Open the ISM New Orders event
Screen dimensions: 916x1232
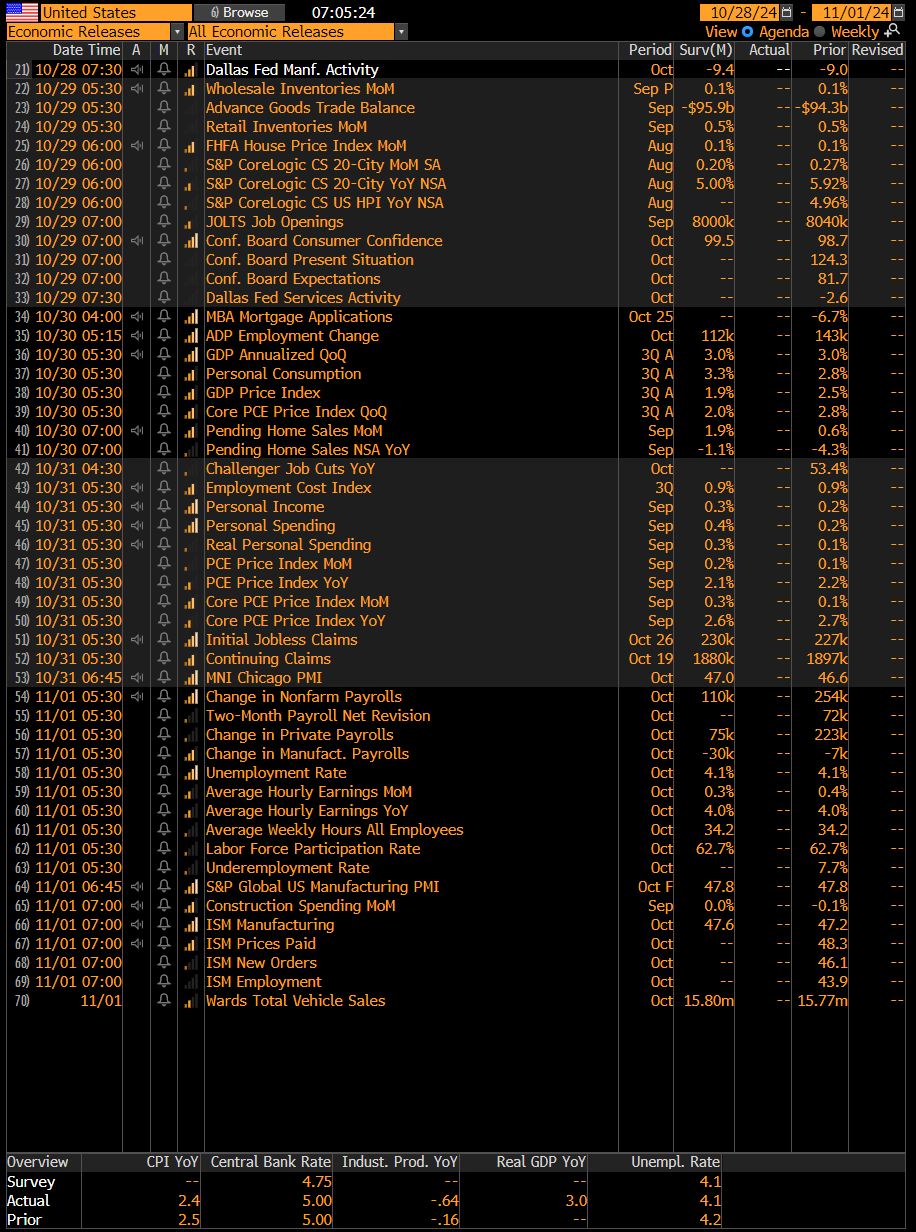(261, 963)
